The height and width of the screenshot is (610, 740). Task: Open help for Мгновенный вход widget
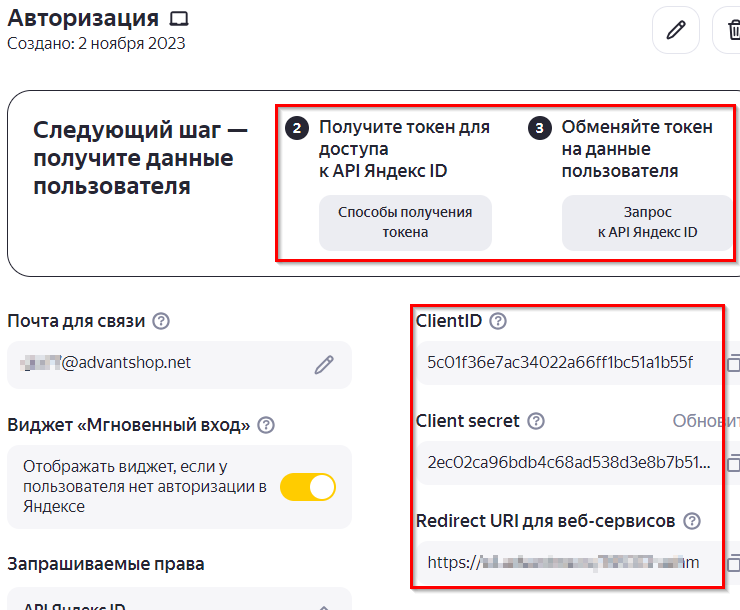pyautogui.click(x=266, y=425)
